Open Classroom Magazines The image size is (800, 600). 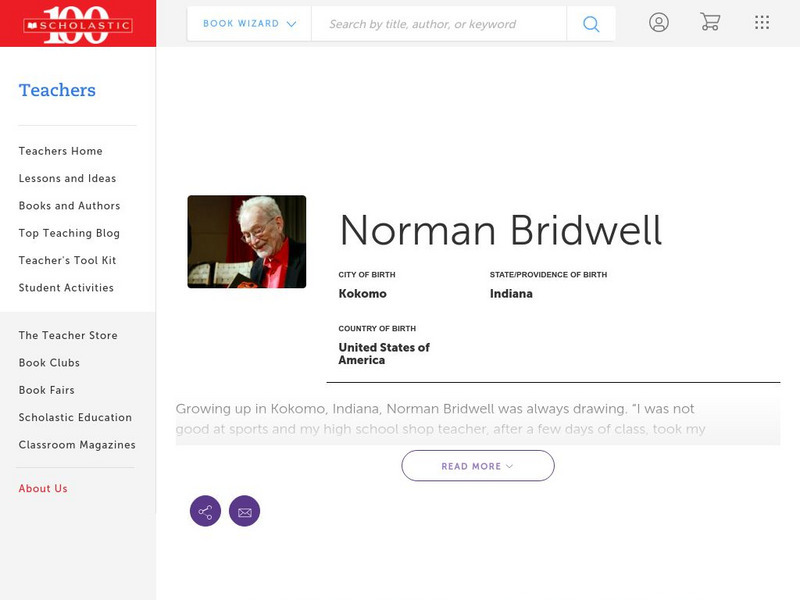(x=77, y=445)
